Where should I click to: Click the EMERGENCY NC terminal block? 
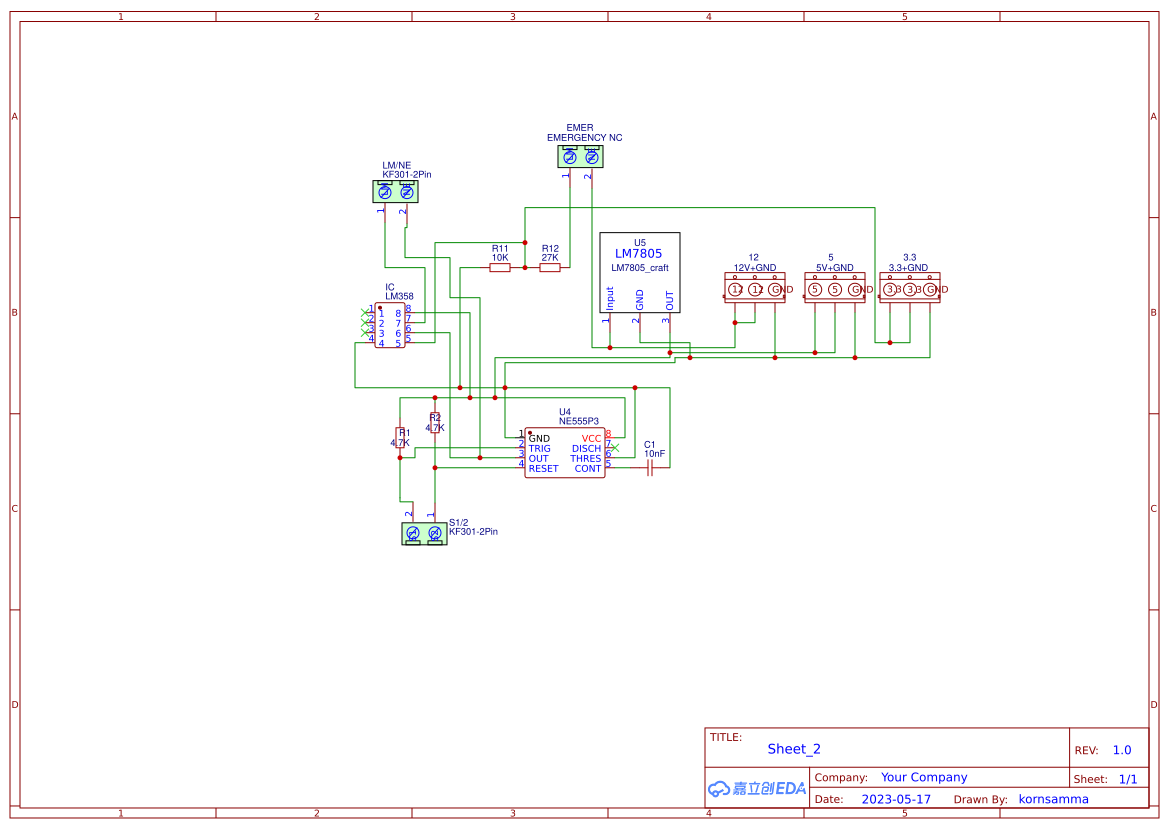[580, 156]
